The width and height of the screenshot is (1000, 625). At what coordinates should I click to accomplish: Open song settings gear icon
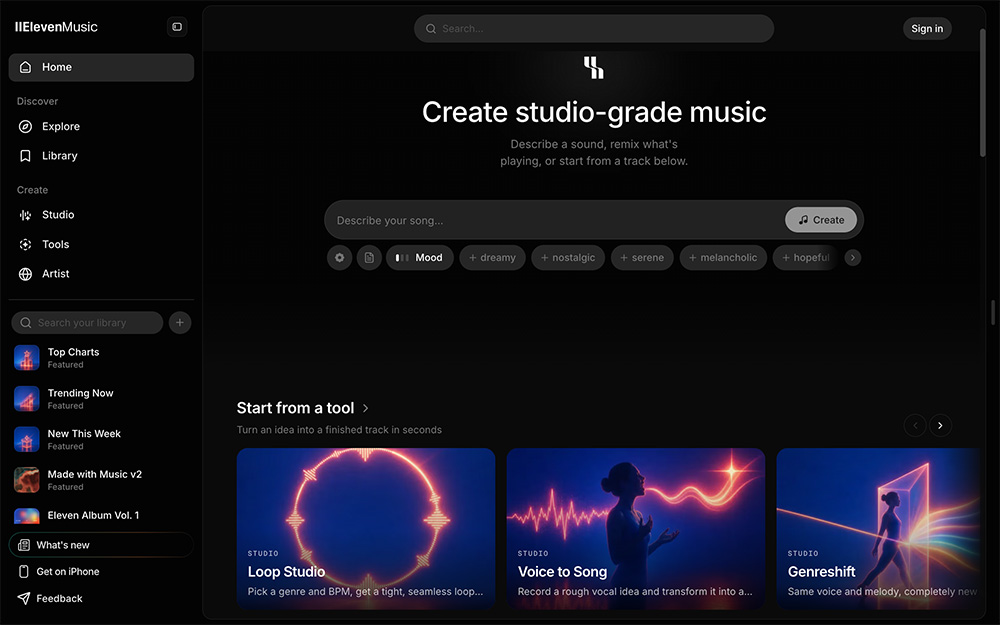(339, 258)
